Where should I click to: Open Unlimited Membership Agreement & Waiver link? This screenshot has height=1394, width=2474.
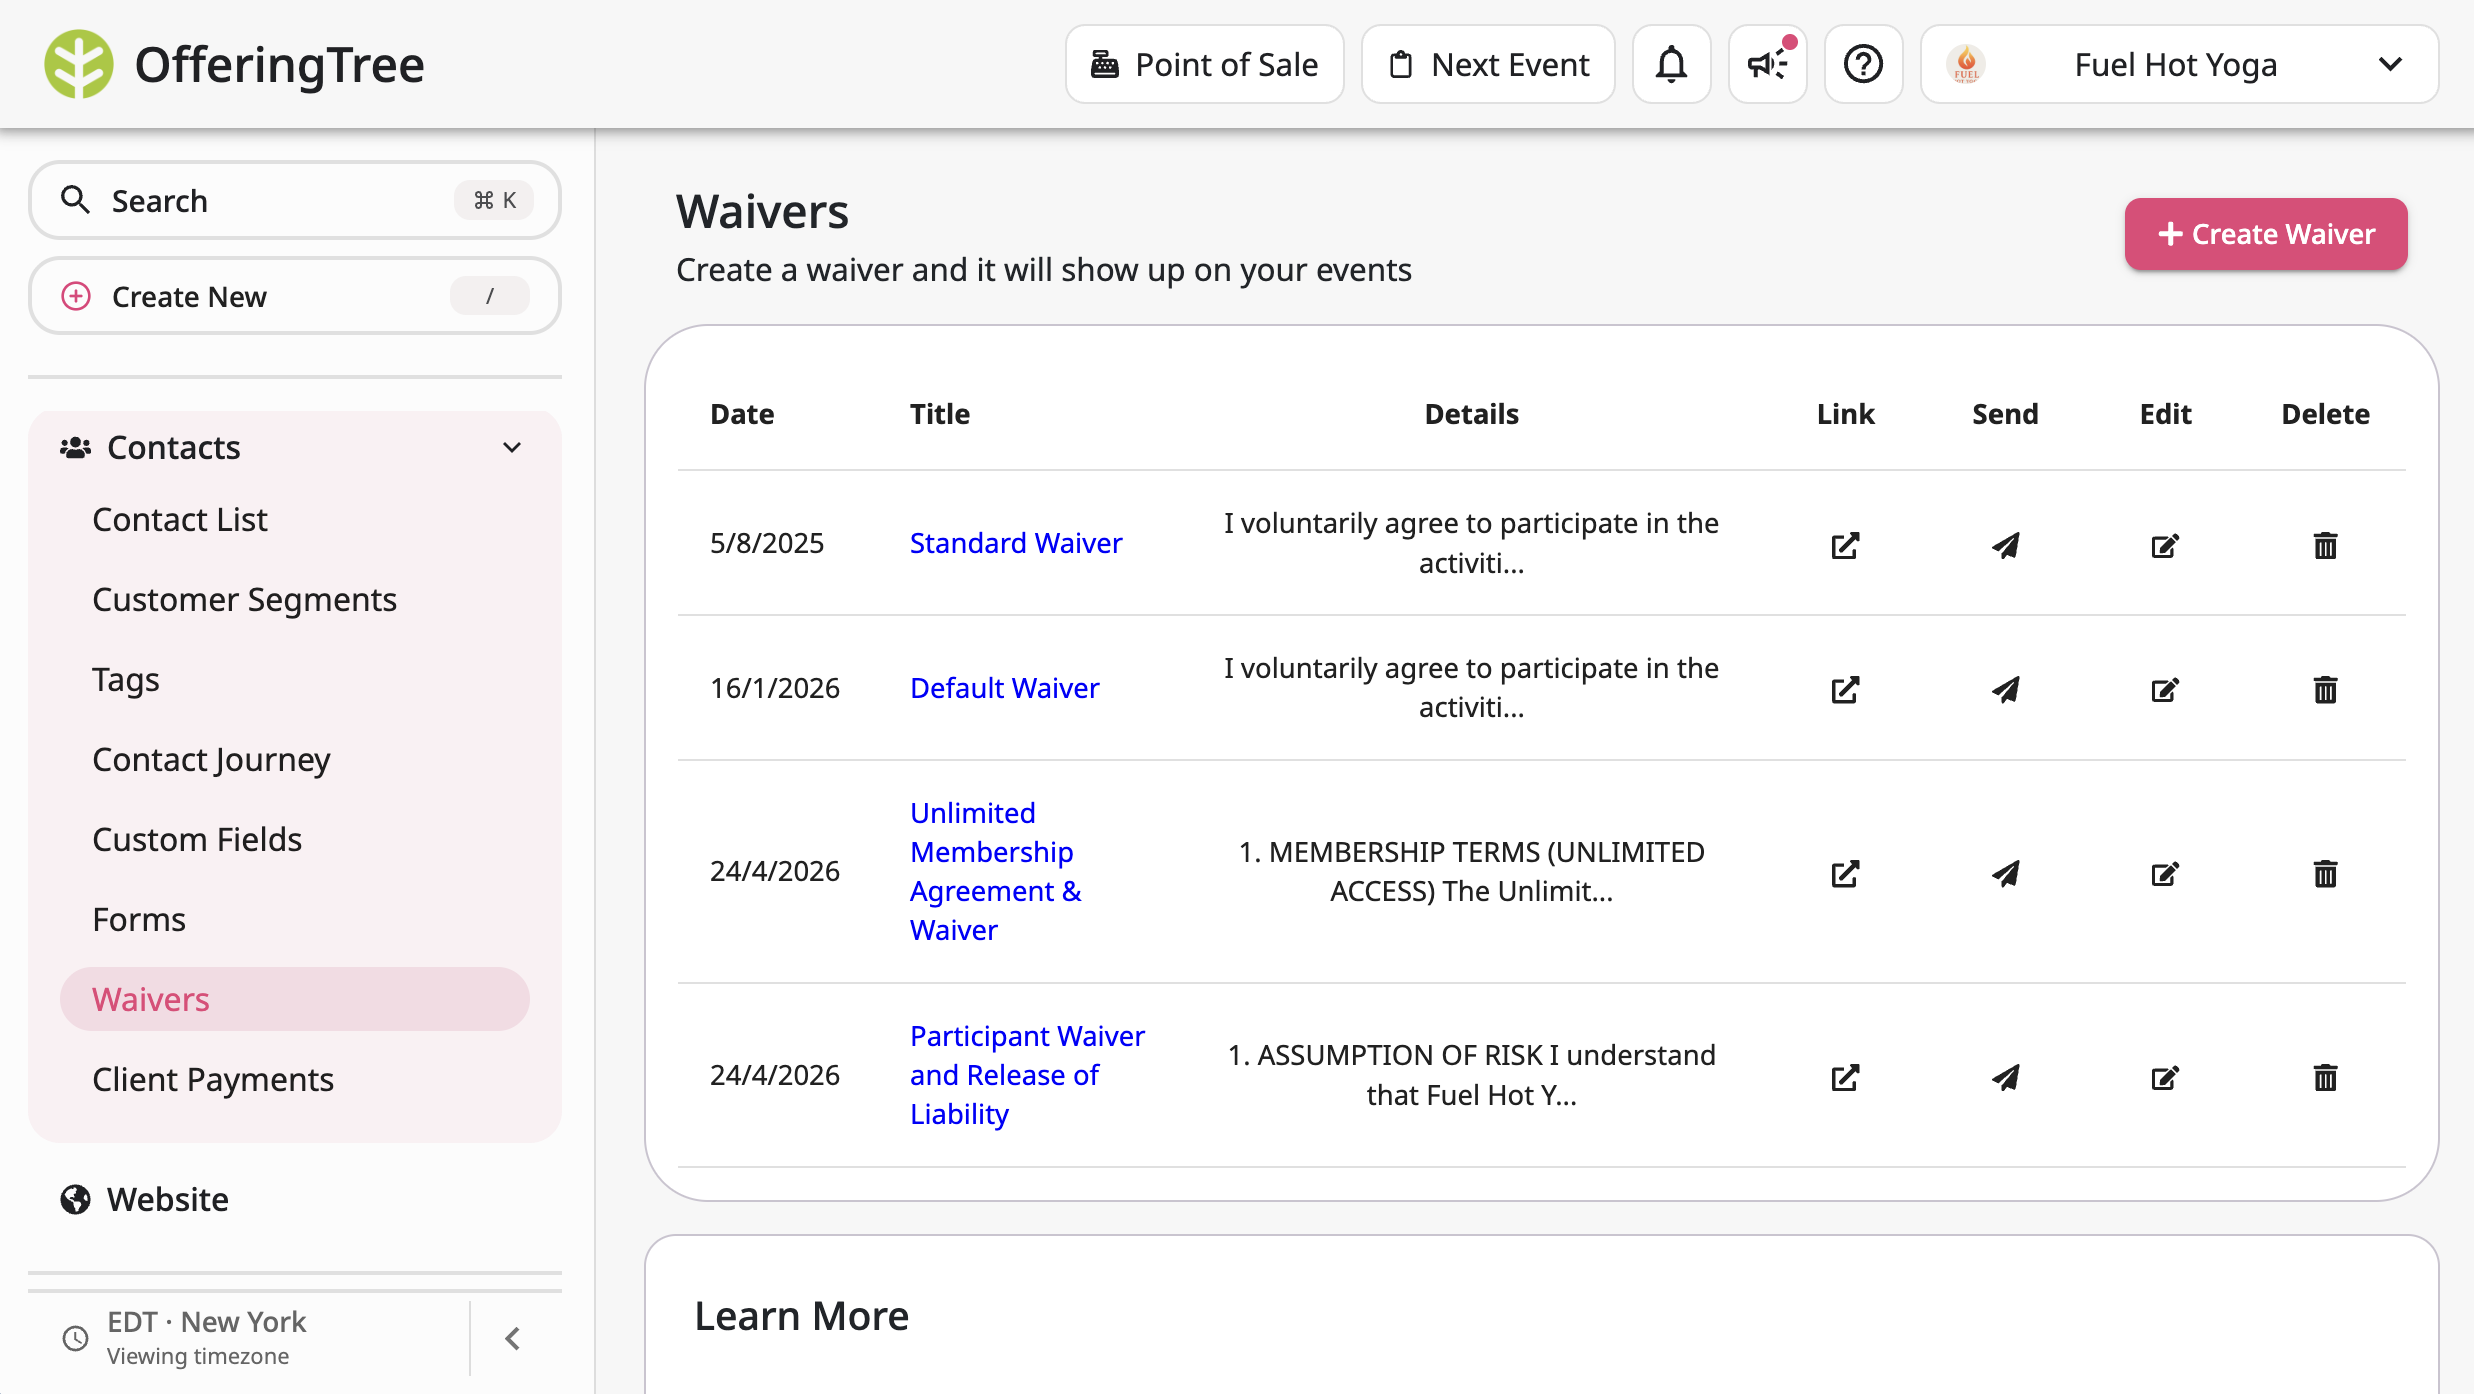(x=996, y=871)
